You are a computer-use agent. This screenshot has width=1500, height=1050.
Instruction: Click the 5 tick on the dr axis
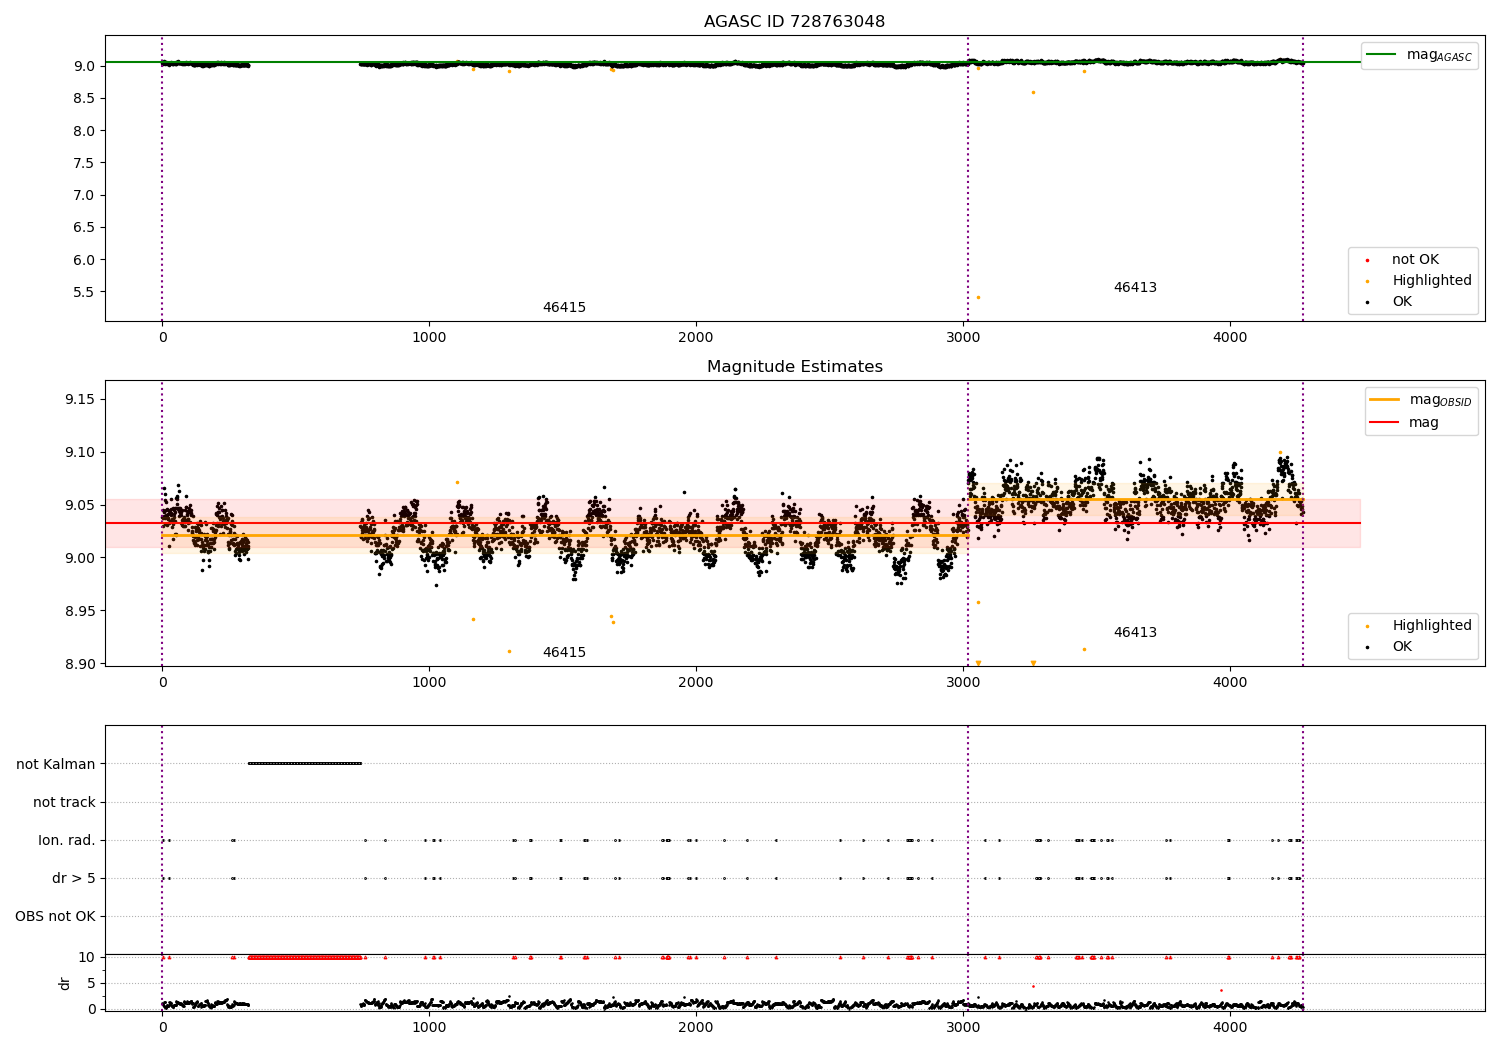tap(91, 983)
